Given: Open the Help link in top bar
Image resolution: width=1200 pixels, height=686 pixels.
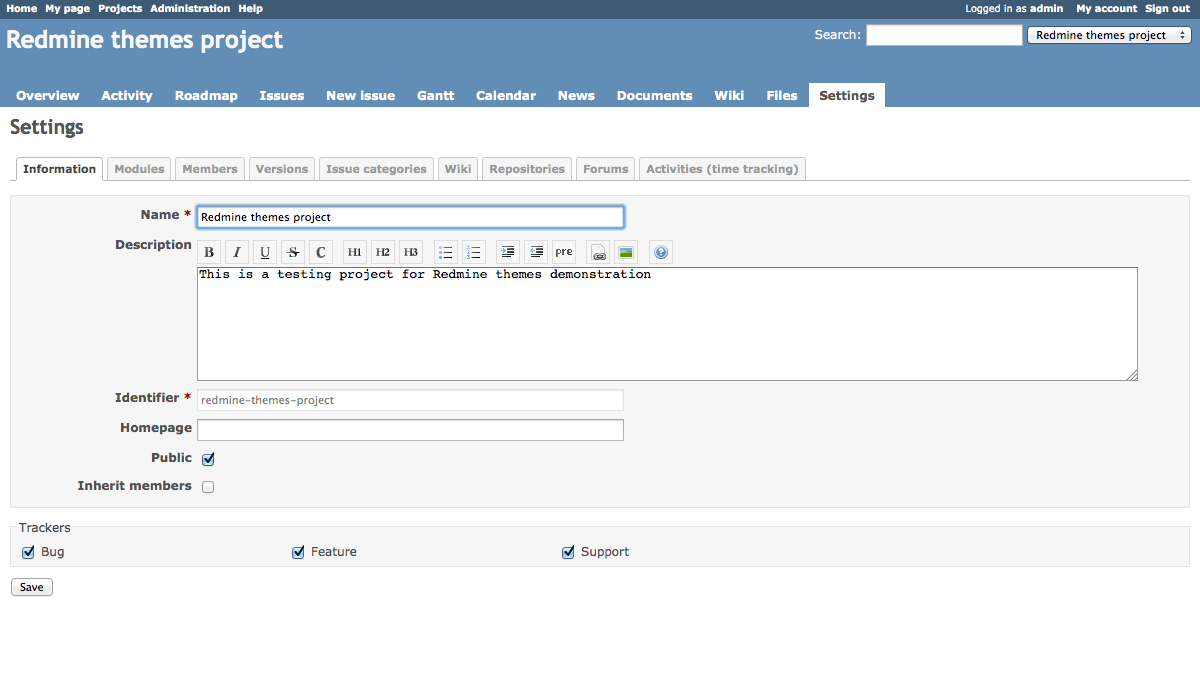Looking at the screenshot, I should pyautogui.click(x=251, y=8).
